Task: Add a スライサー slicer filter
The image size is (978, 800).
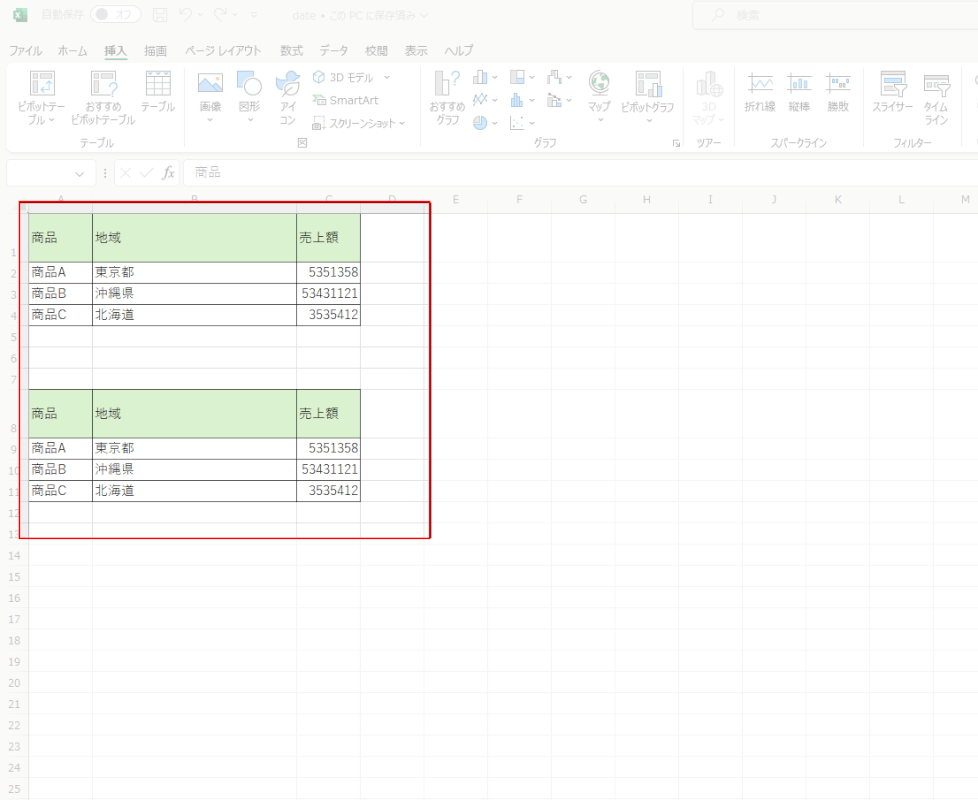Action: tap(893, 92)
